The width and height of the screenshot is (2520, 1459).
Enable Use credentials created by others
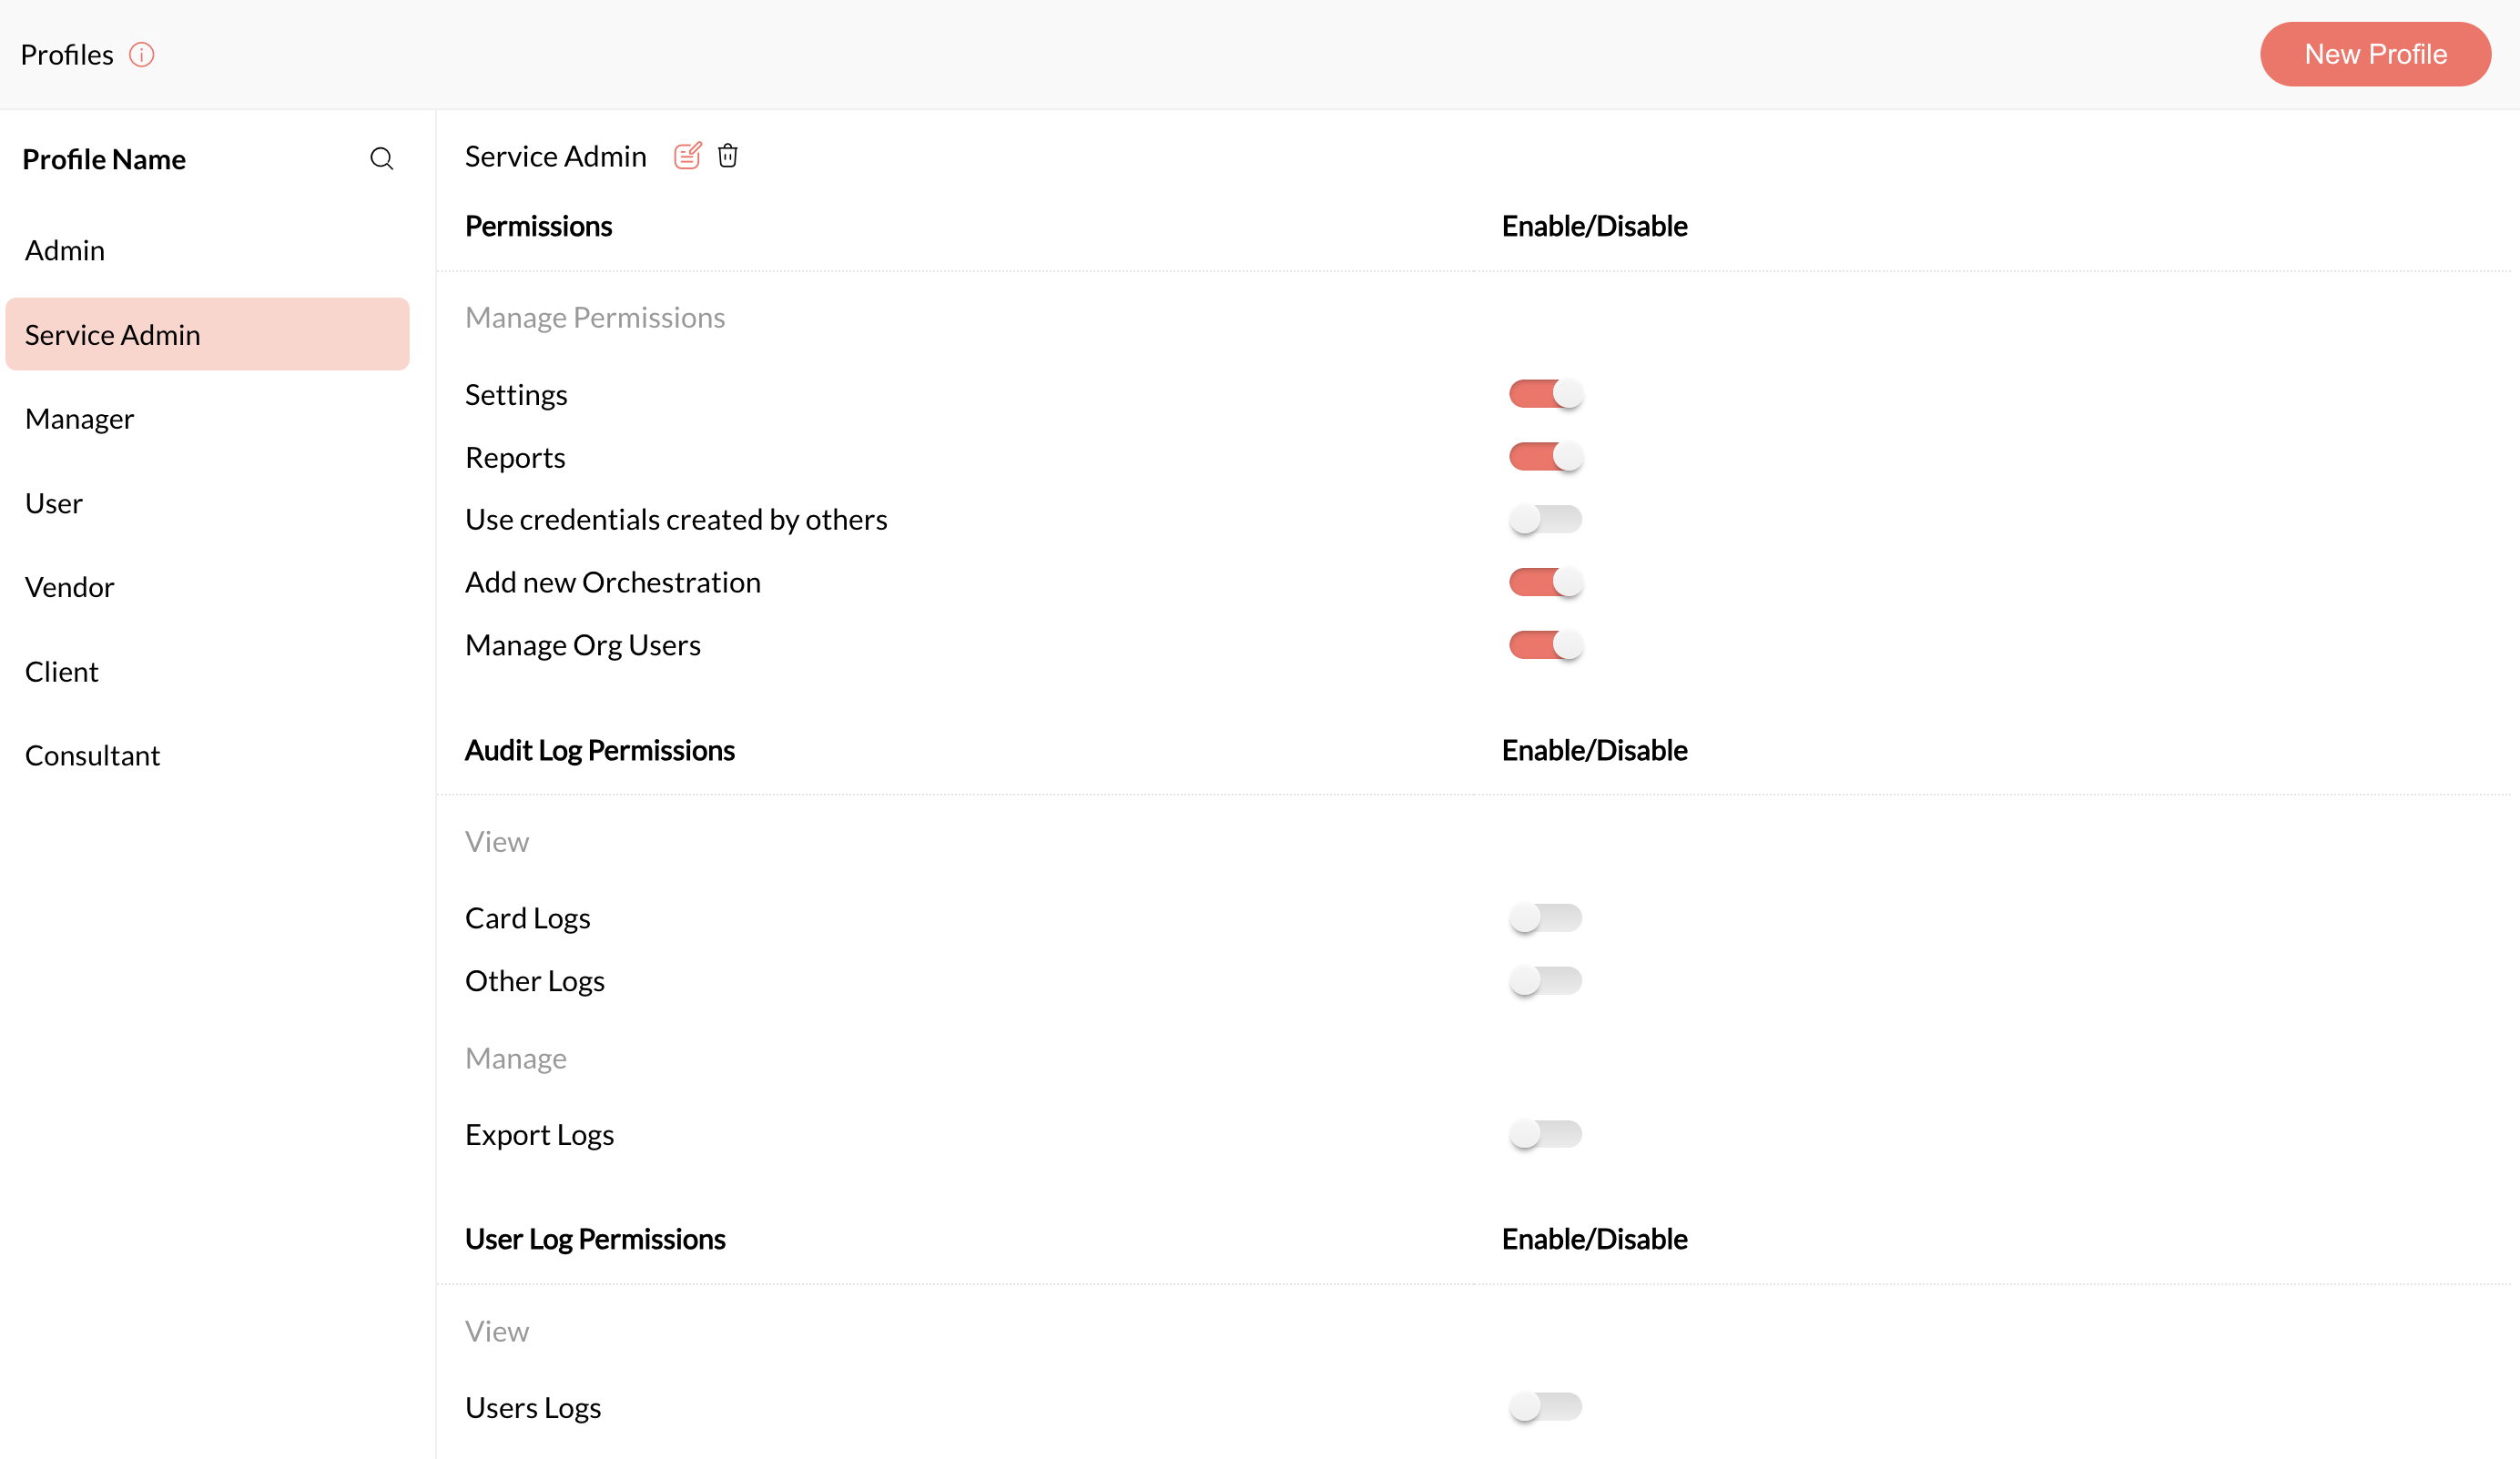(1545, 520)
